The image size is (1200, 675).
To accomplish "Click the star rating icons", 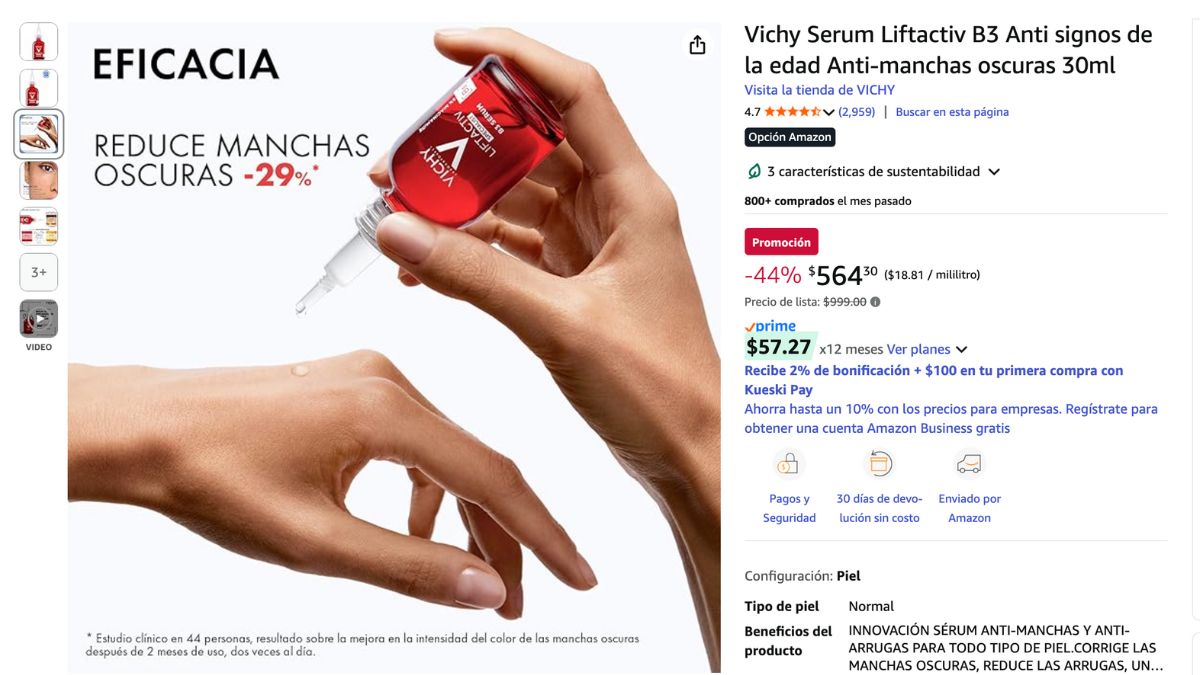I will click(792, 112).
